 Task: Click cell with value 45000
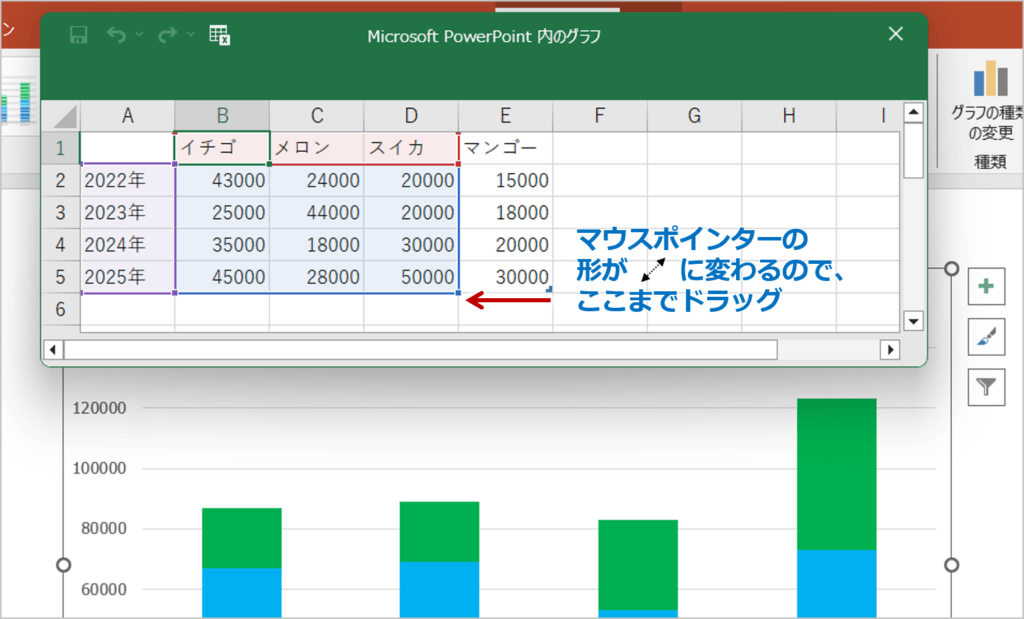coord(222,277)
